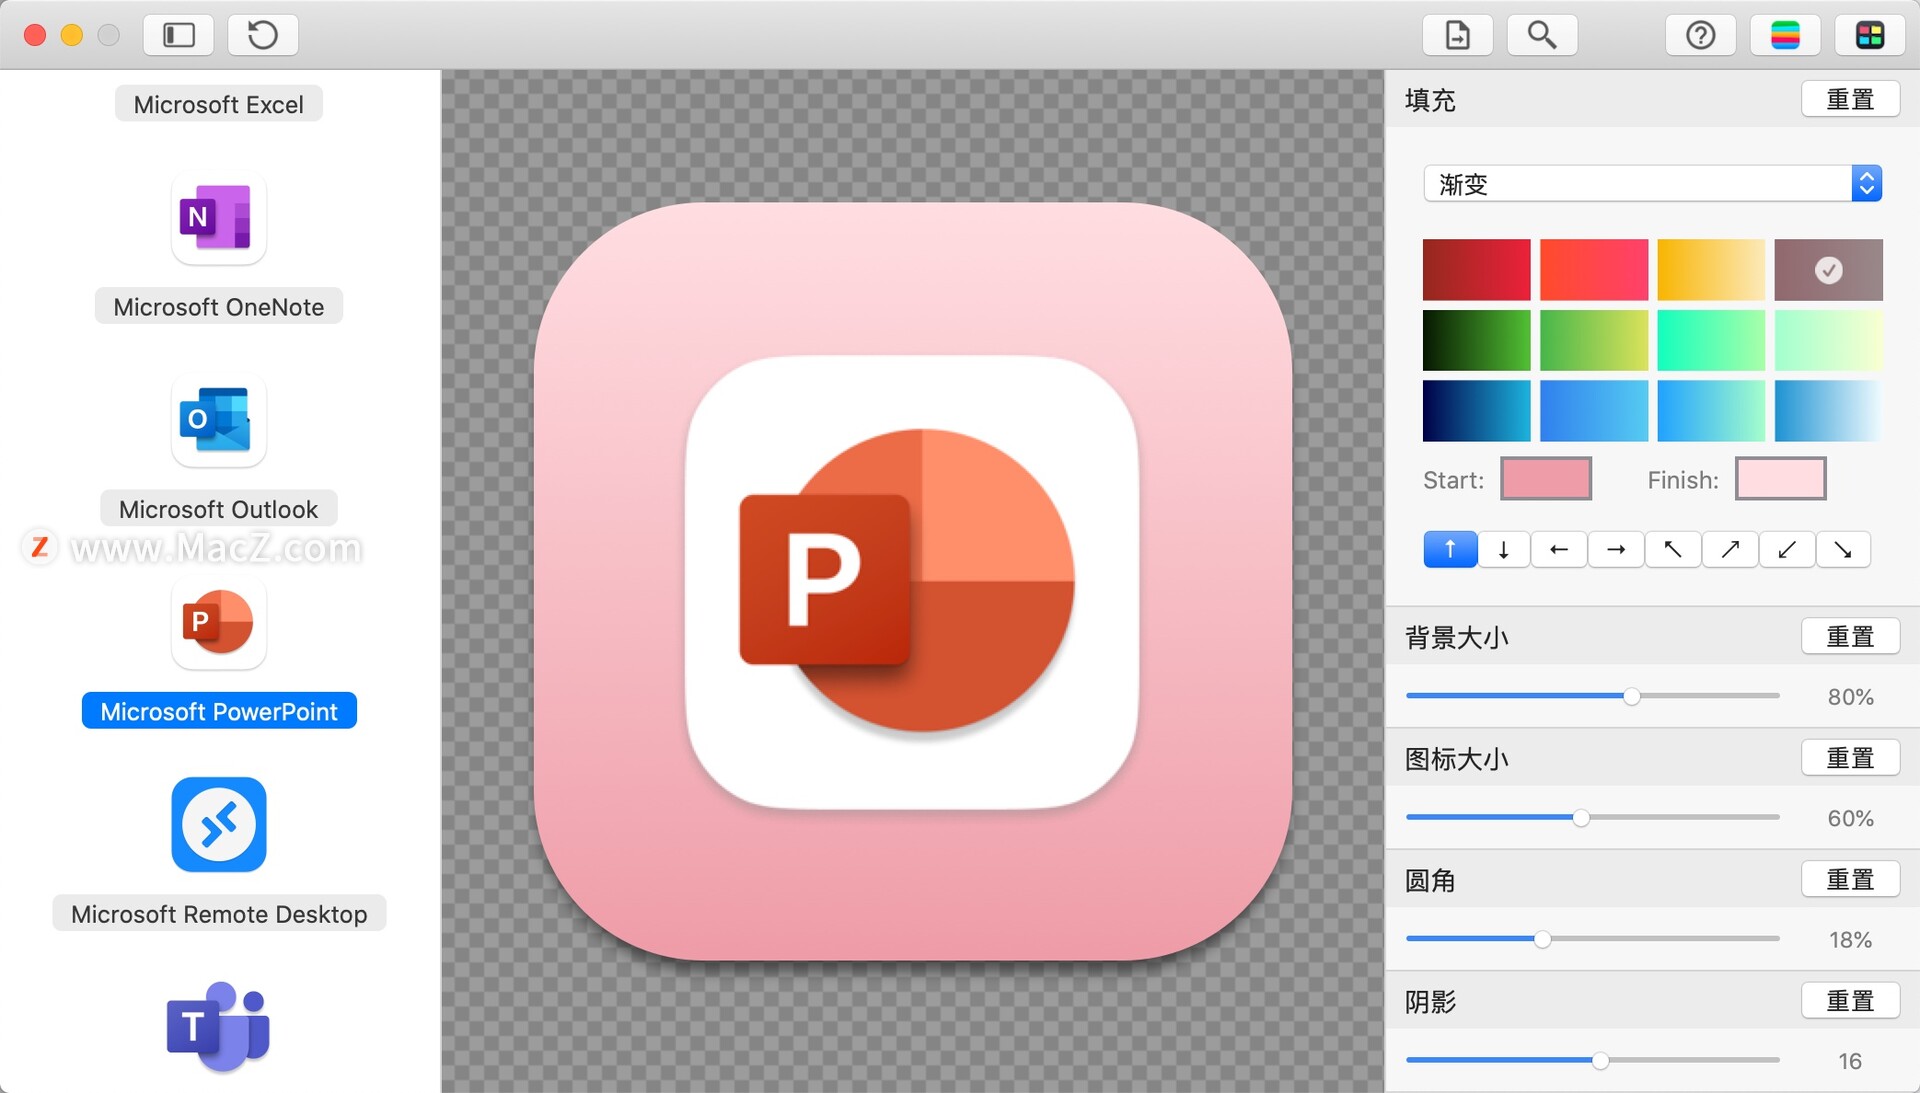Click the color stripes toolbar icon
This screenshot has width=1920, height=1093.
pyautogui.click(x=1785, y=35)
